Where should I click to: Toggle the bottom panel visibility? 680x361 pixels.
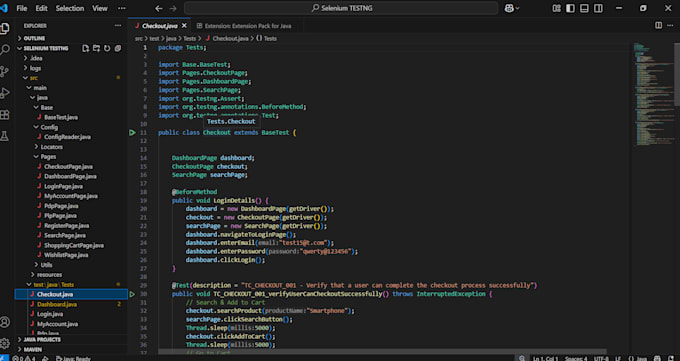point(584,8)
